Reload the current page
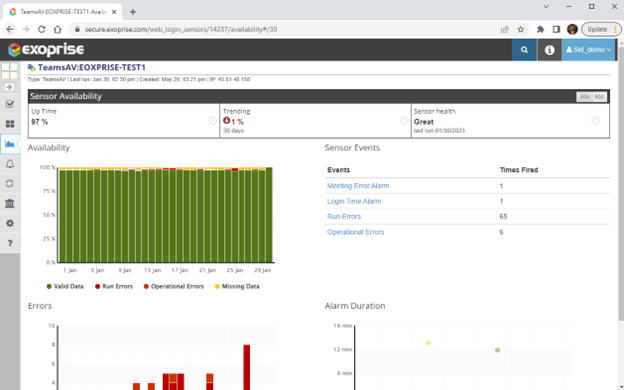 coord(41,29)
